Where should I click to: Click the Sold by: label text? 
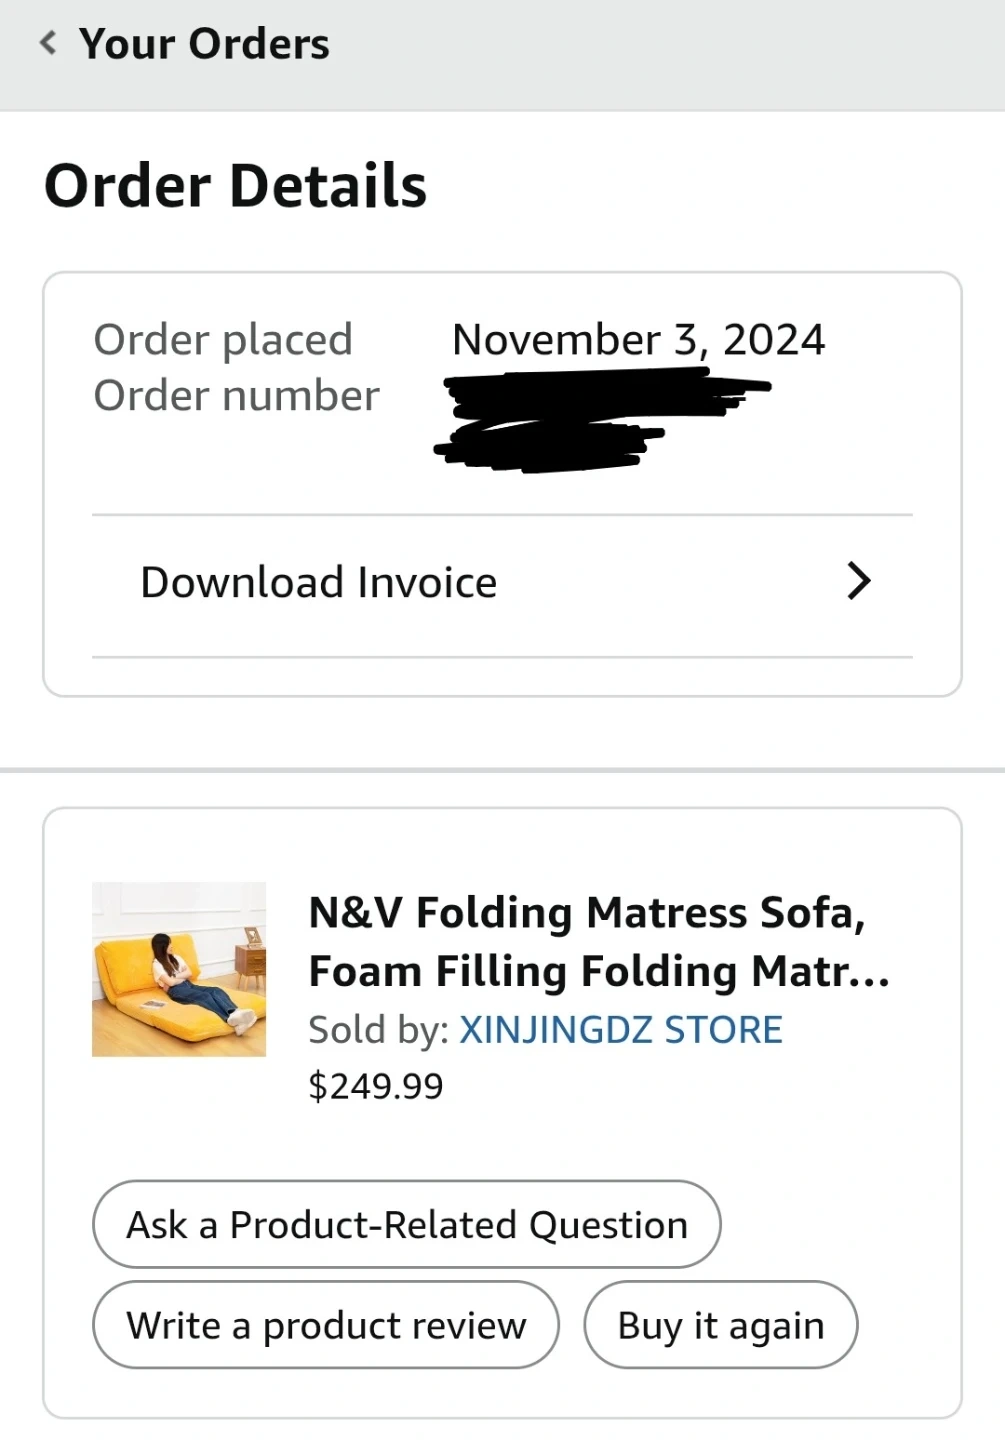[x=379, y=1030]
